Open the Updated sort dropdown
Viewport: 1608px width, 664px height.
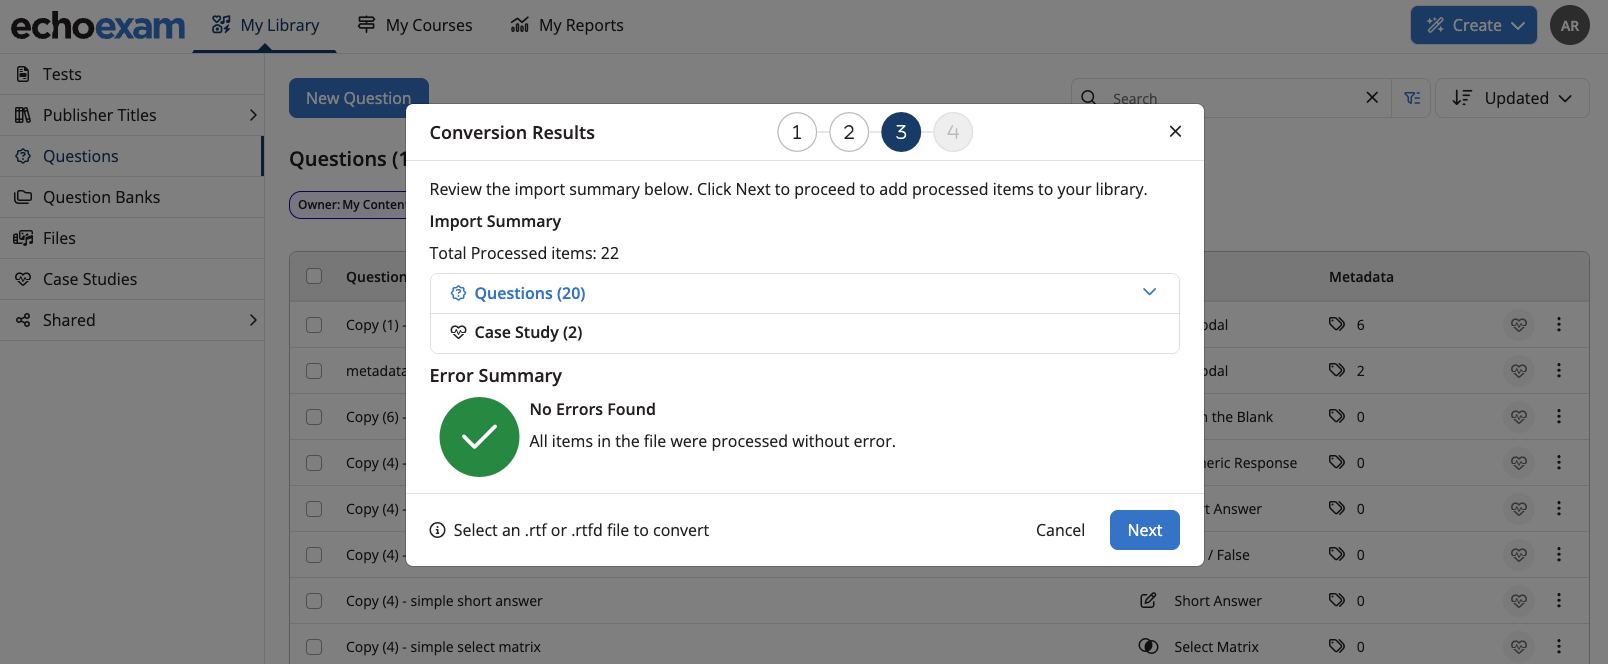(x=1512, y=98)
